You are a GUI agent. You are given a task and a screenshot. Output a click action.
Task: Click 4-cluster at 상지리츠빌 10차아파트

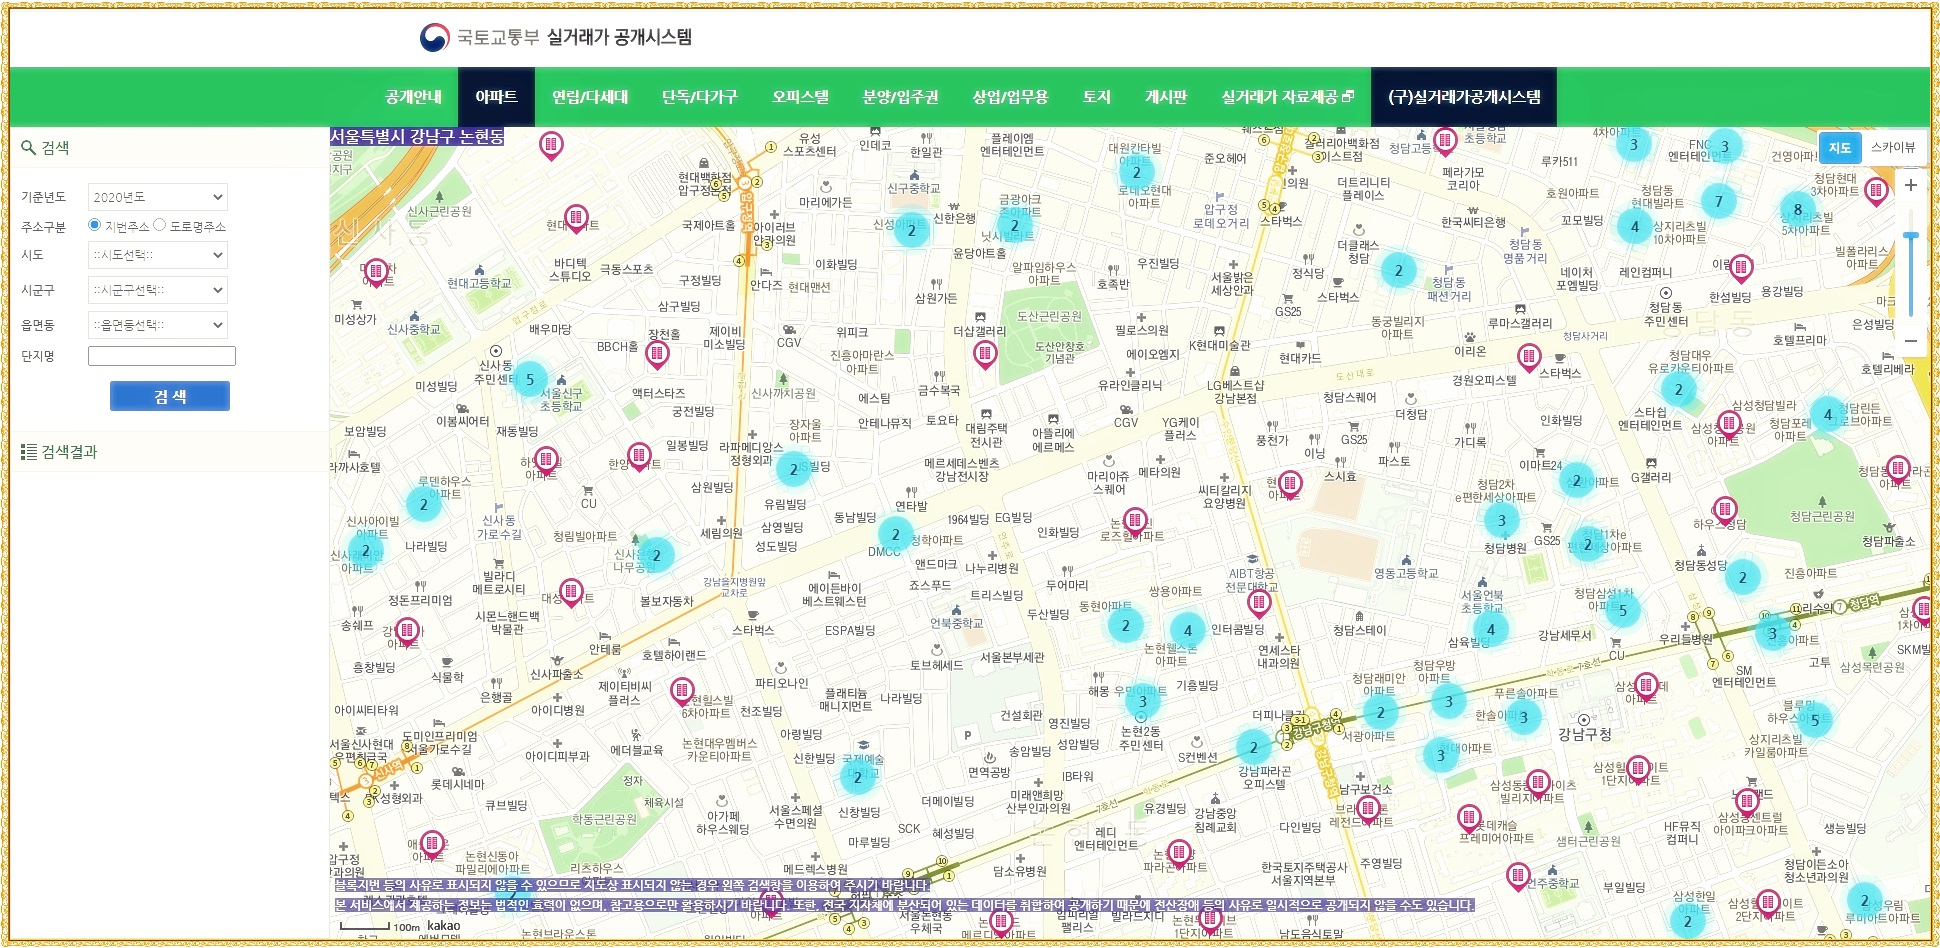click(x=1635, y=226)
